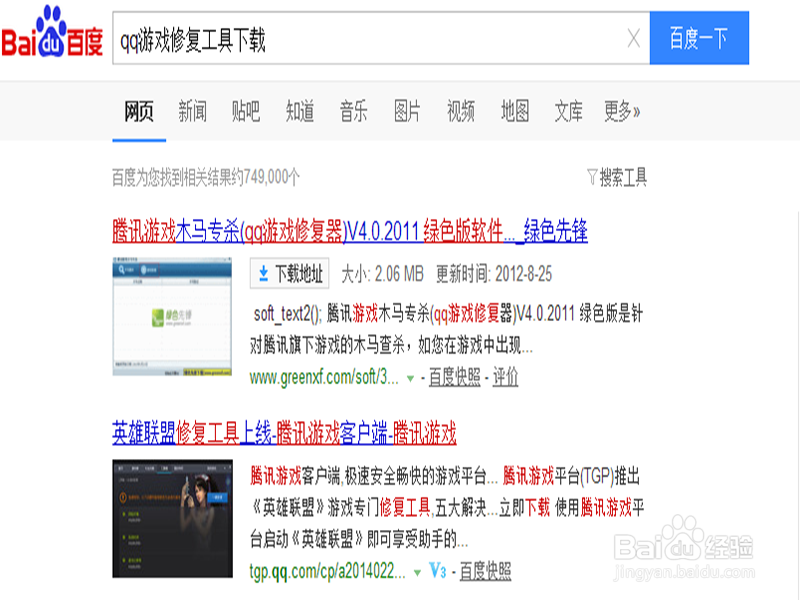
Task: Click the text 更新时间: 2012-8-25
Action: pos(494,274)
